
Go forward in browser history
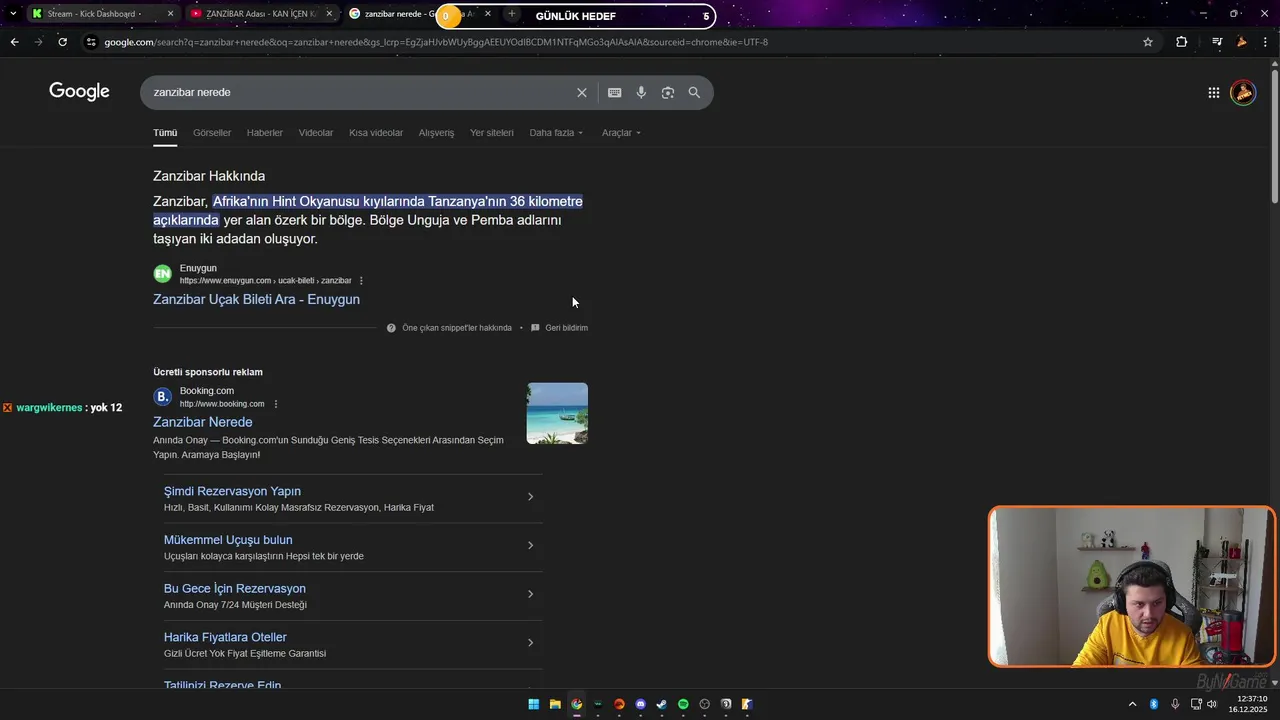pyautogui.click(x=38, y=42)
